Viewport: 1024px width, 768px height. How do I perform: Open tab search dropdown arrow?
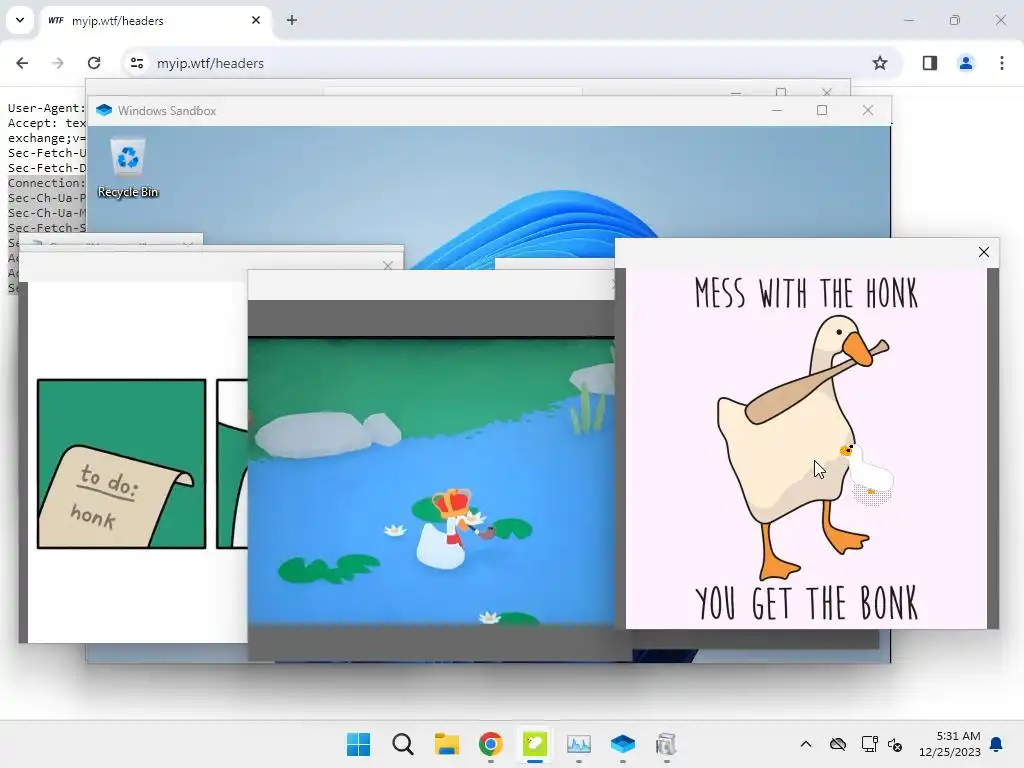point(20,20)
